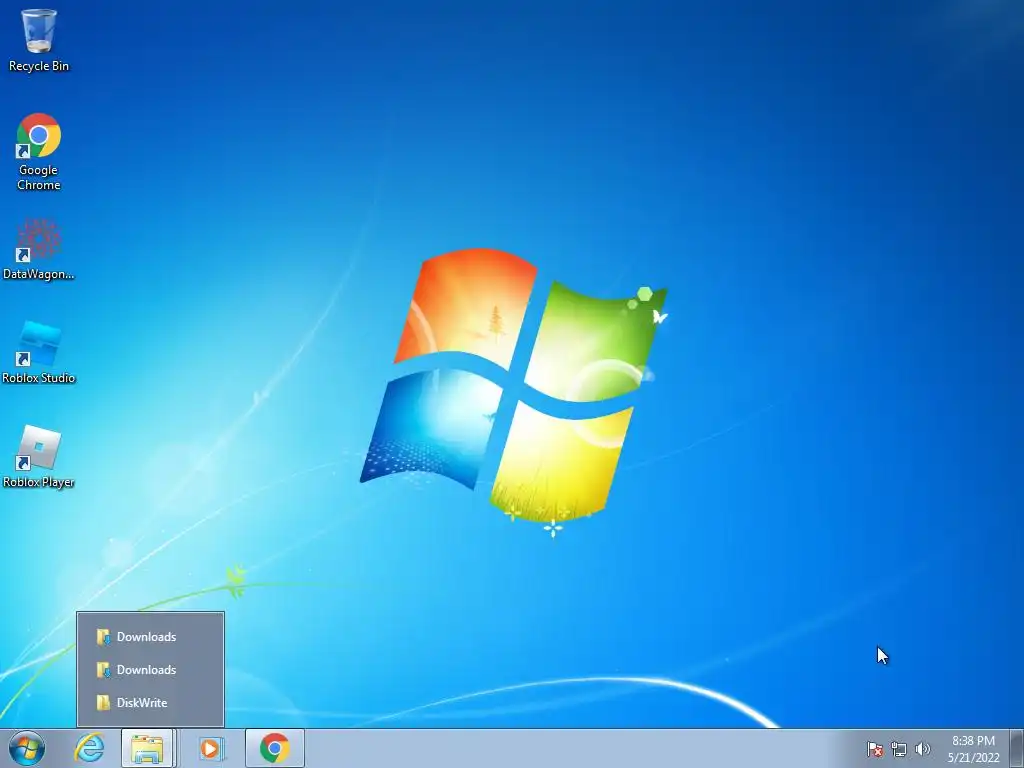Viewport: 1024px width, 768px height.
Task: Switch to the DiskWrite folder window
Action: tap(150, 703)
